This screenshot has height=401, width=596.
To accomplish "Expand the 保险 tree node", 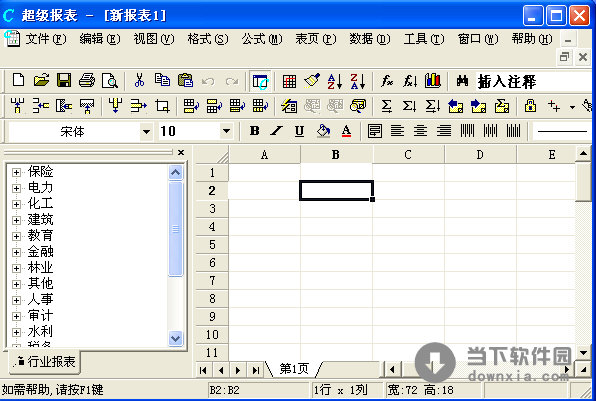I will point(16,172).
